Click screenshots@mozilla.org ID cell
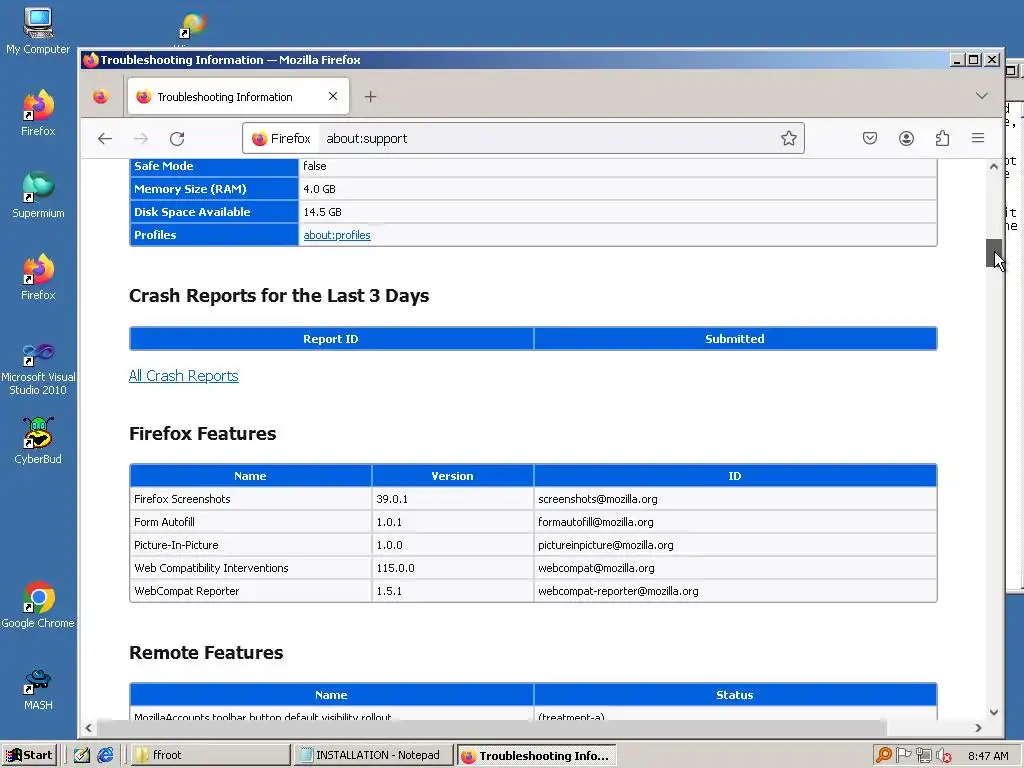1024x768 pixels. (x=735, y=499)
